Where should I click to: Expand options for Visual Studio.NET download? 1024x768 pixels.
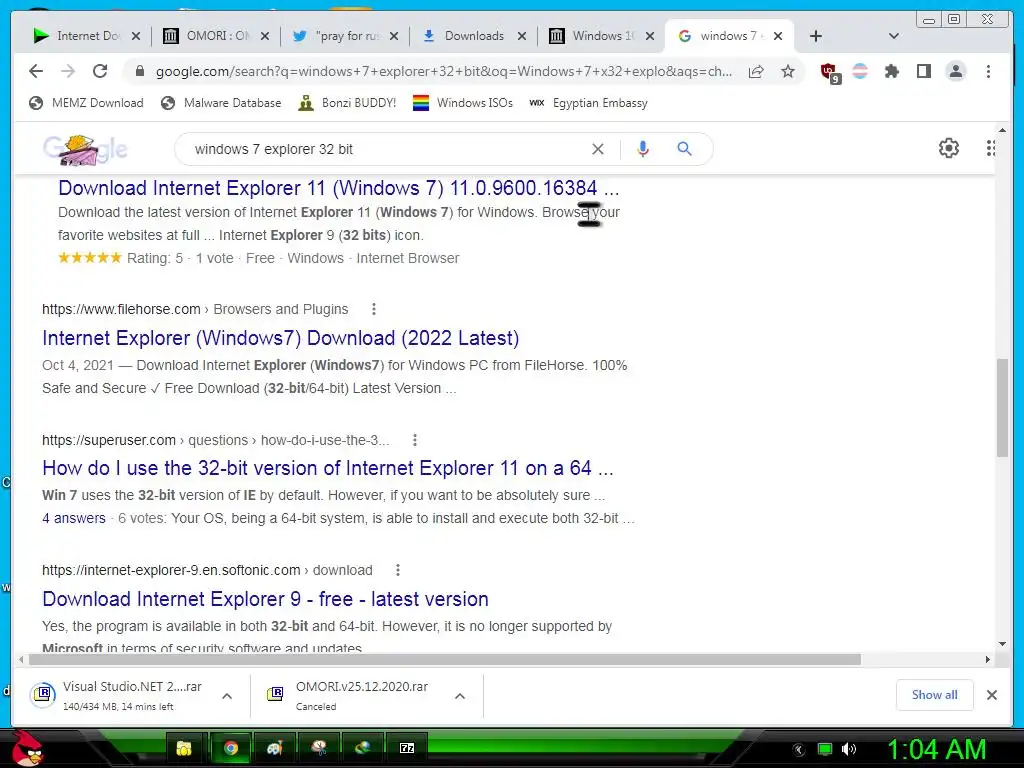coord(227,696)
